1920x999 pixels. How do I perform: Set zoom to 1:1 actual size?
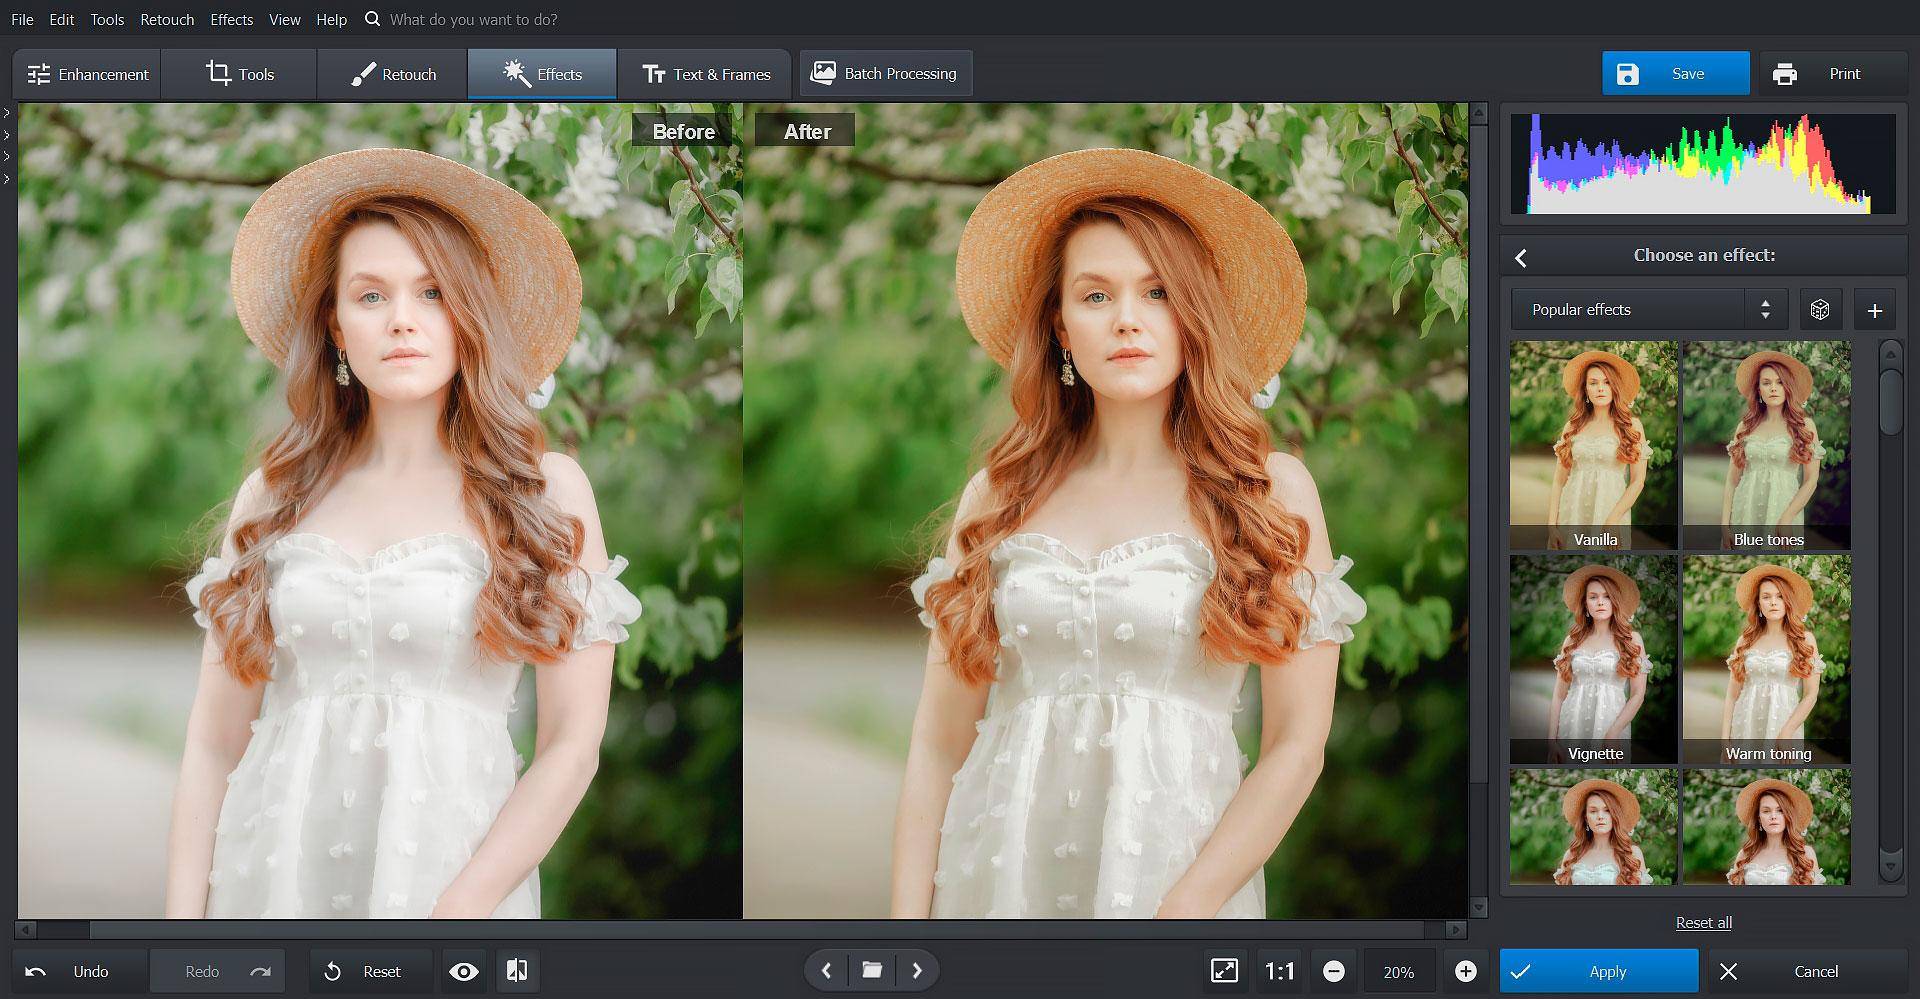click(1280, 971)
